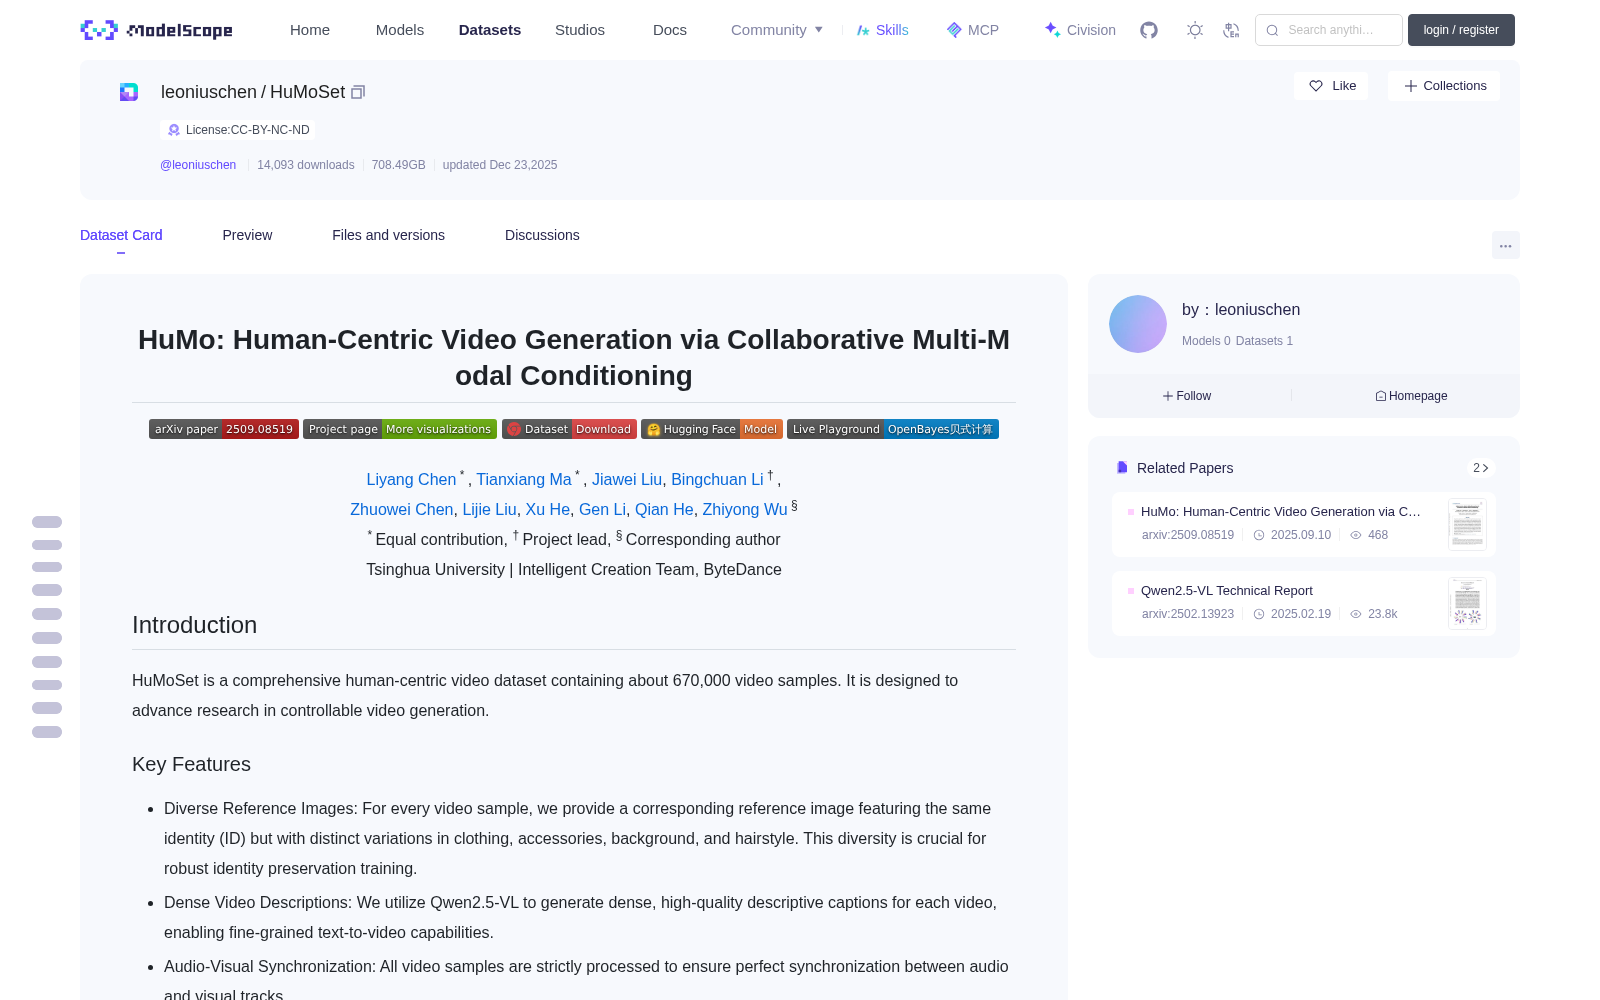
Task: Toggle the light/dark theme sun icon
Action: 1195,30
